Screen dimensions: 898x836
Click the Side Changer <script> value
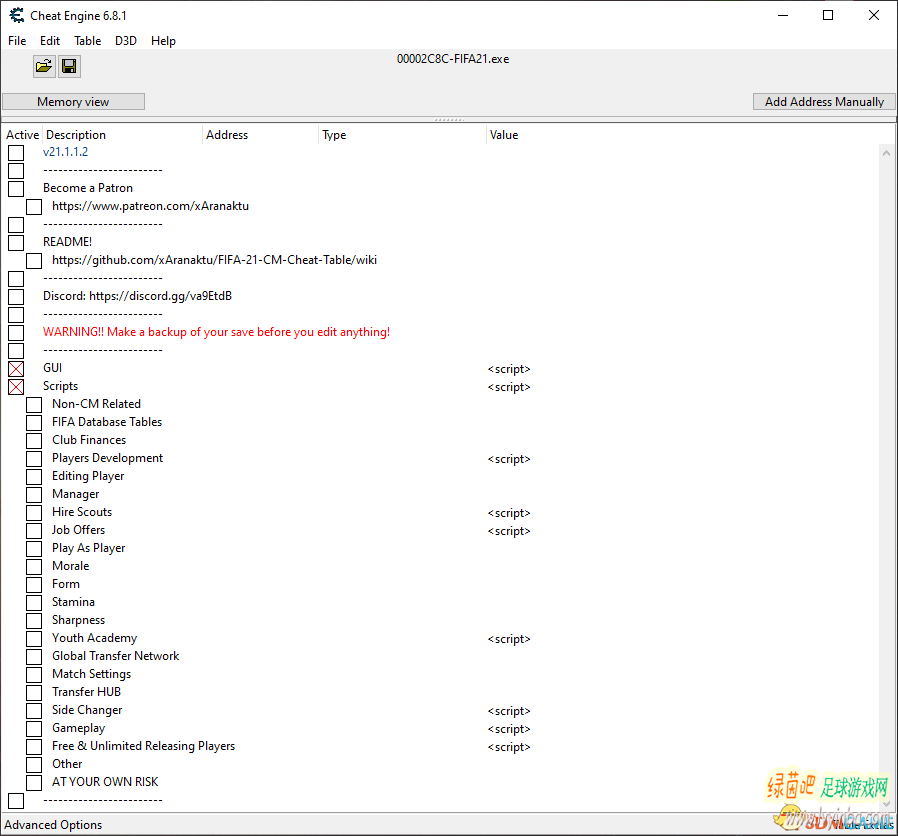click(x=509, y=711)
